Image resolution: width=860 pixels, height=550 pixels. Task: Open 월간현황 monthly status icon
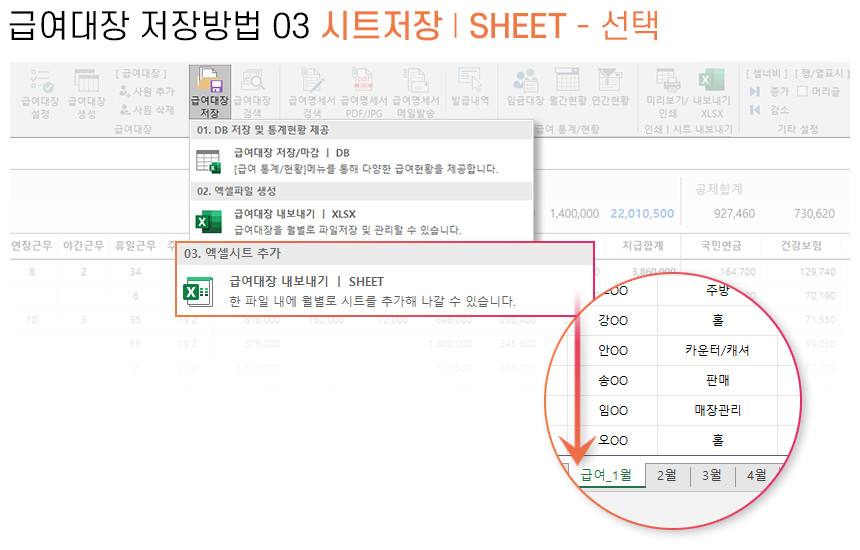tap(567, 90)
